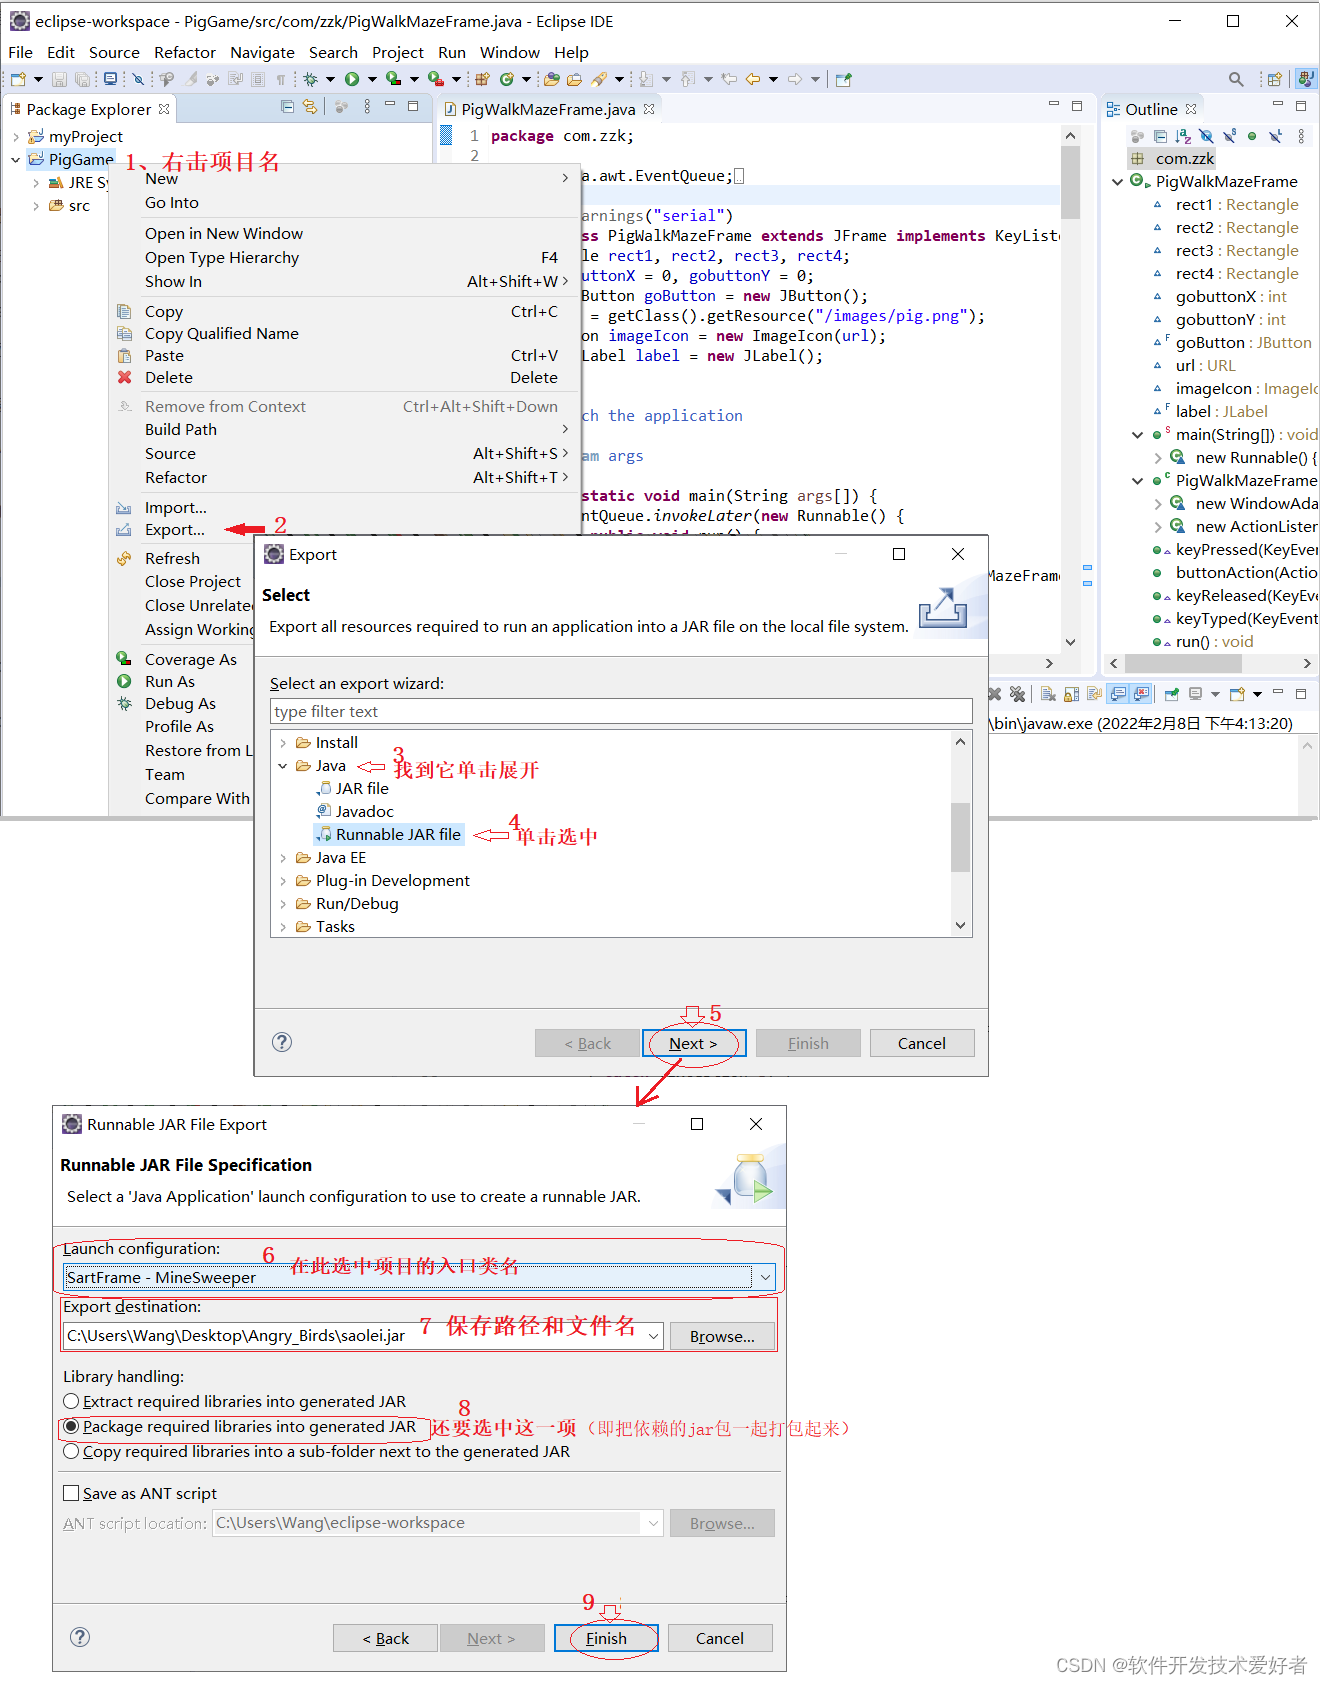Select Runnable JAR file in the wizard list
Viewport: 1323px width, 1684px height.
point(388,835)
